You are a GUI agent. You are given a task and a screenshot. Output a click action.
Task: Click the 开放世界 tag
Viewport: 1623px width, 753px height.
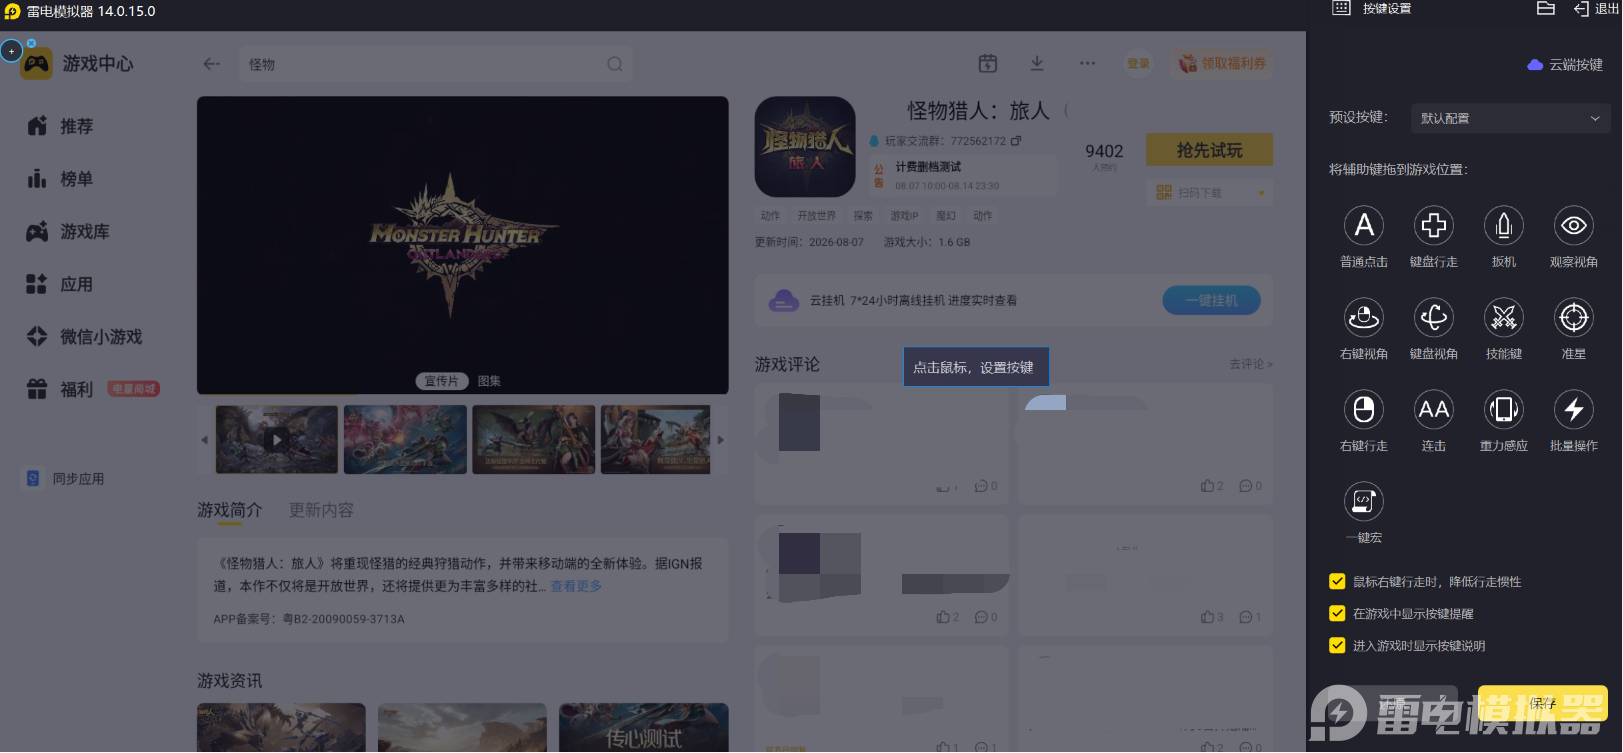(x=816, y=216)
